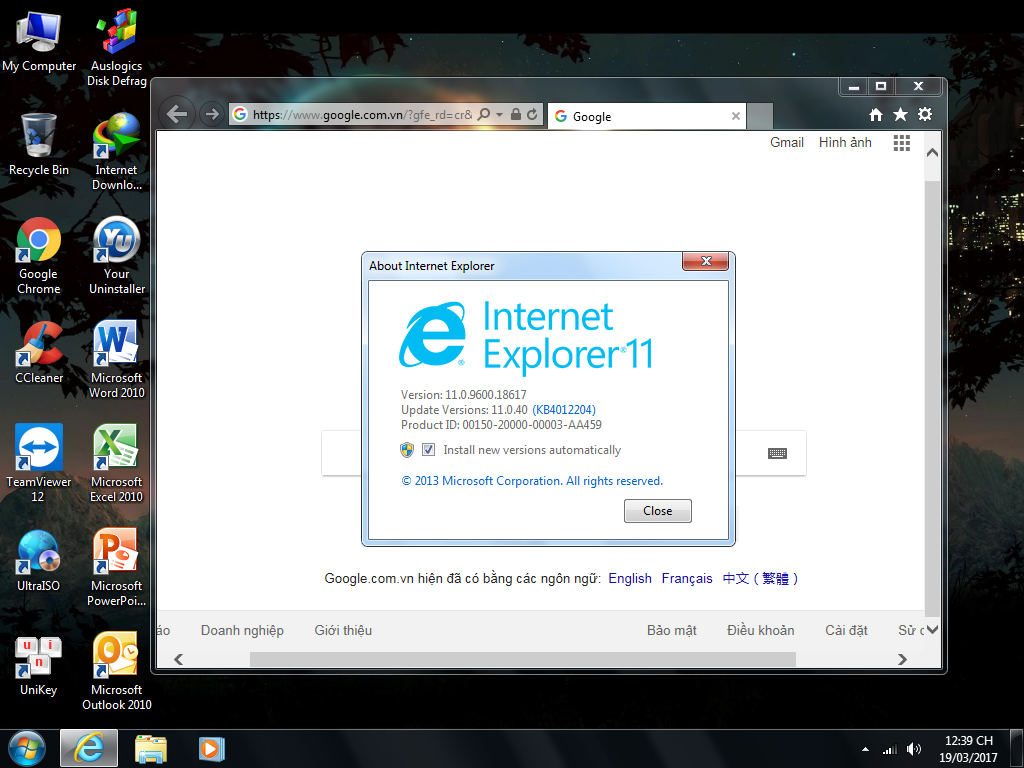Click the taskbar clock and date
1024x768 pixels.
pos(968,749)
